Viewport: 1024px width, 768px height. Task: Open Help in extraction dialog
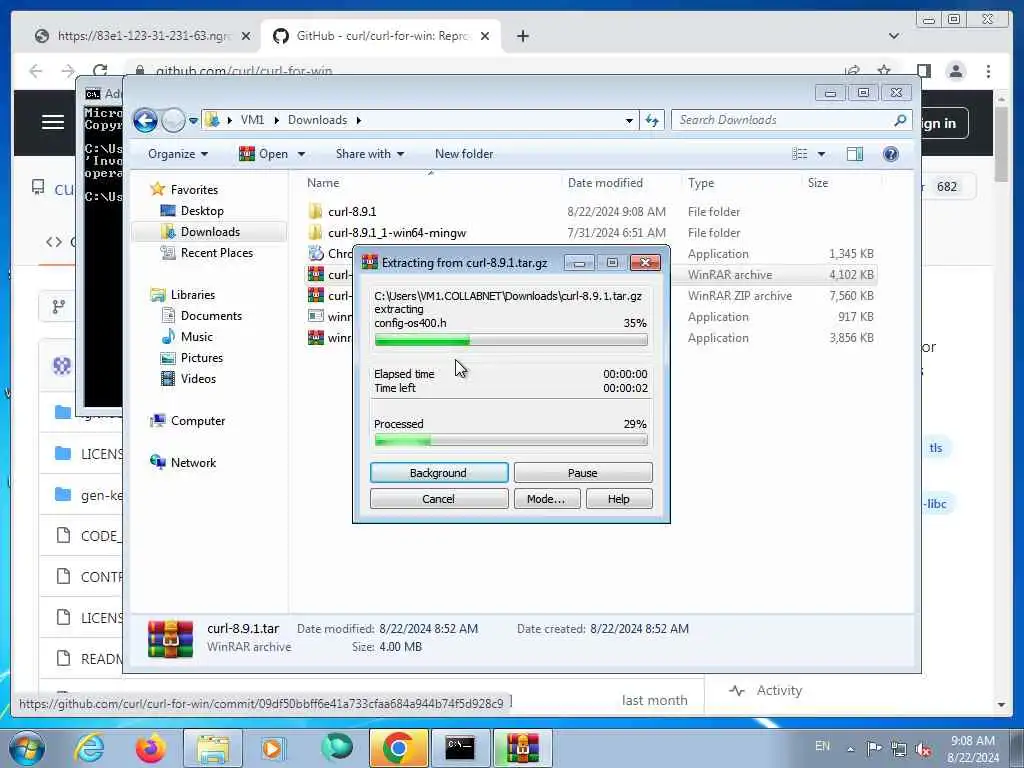point(618,499)
